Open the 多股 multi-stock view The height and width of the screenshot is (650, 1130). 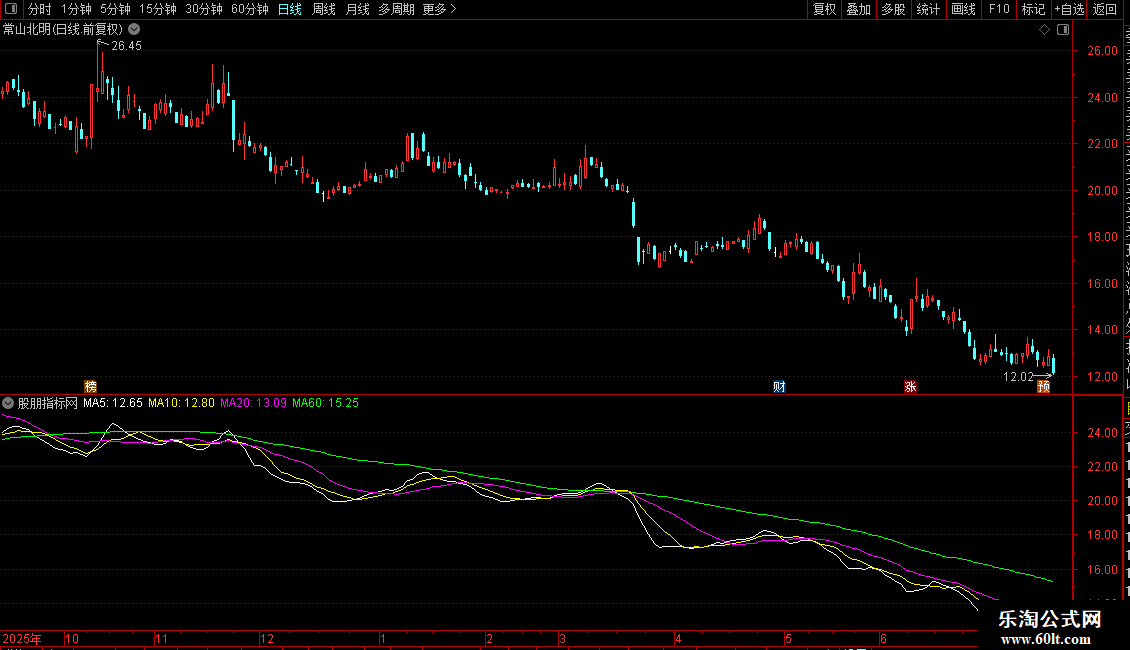893,9
